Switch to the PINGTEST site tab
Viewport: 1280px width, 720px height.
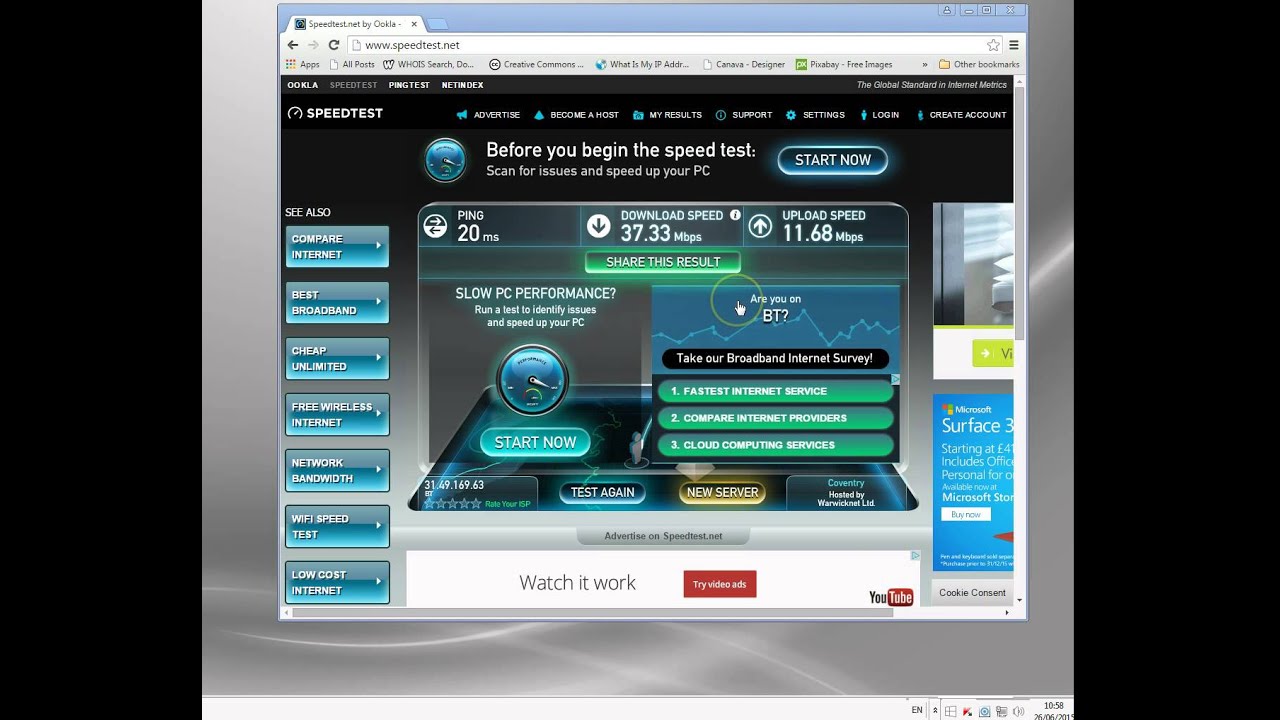coord(409,85)
